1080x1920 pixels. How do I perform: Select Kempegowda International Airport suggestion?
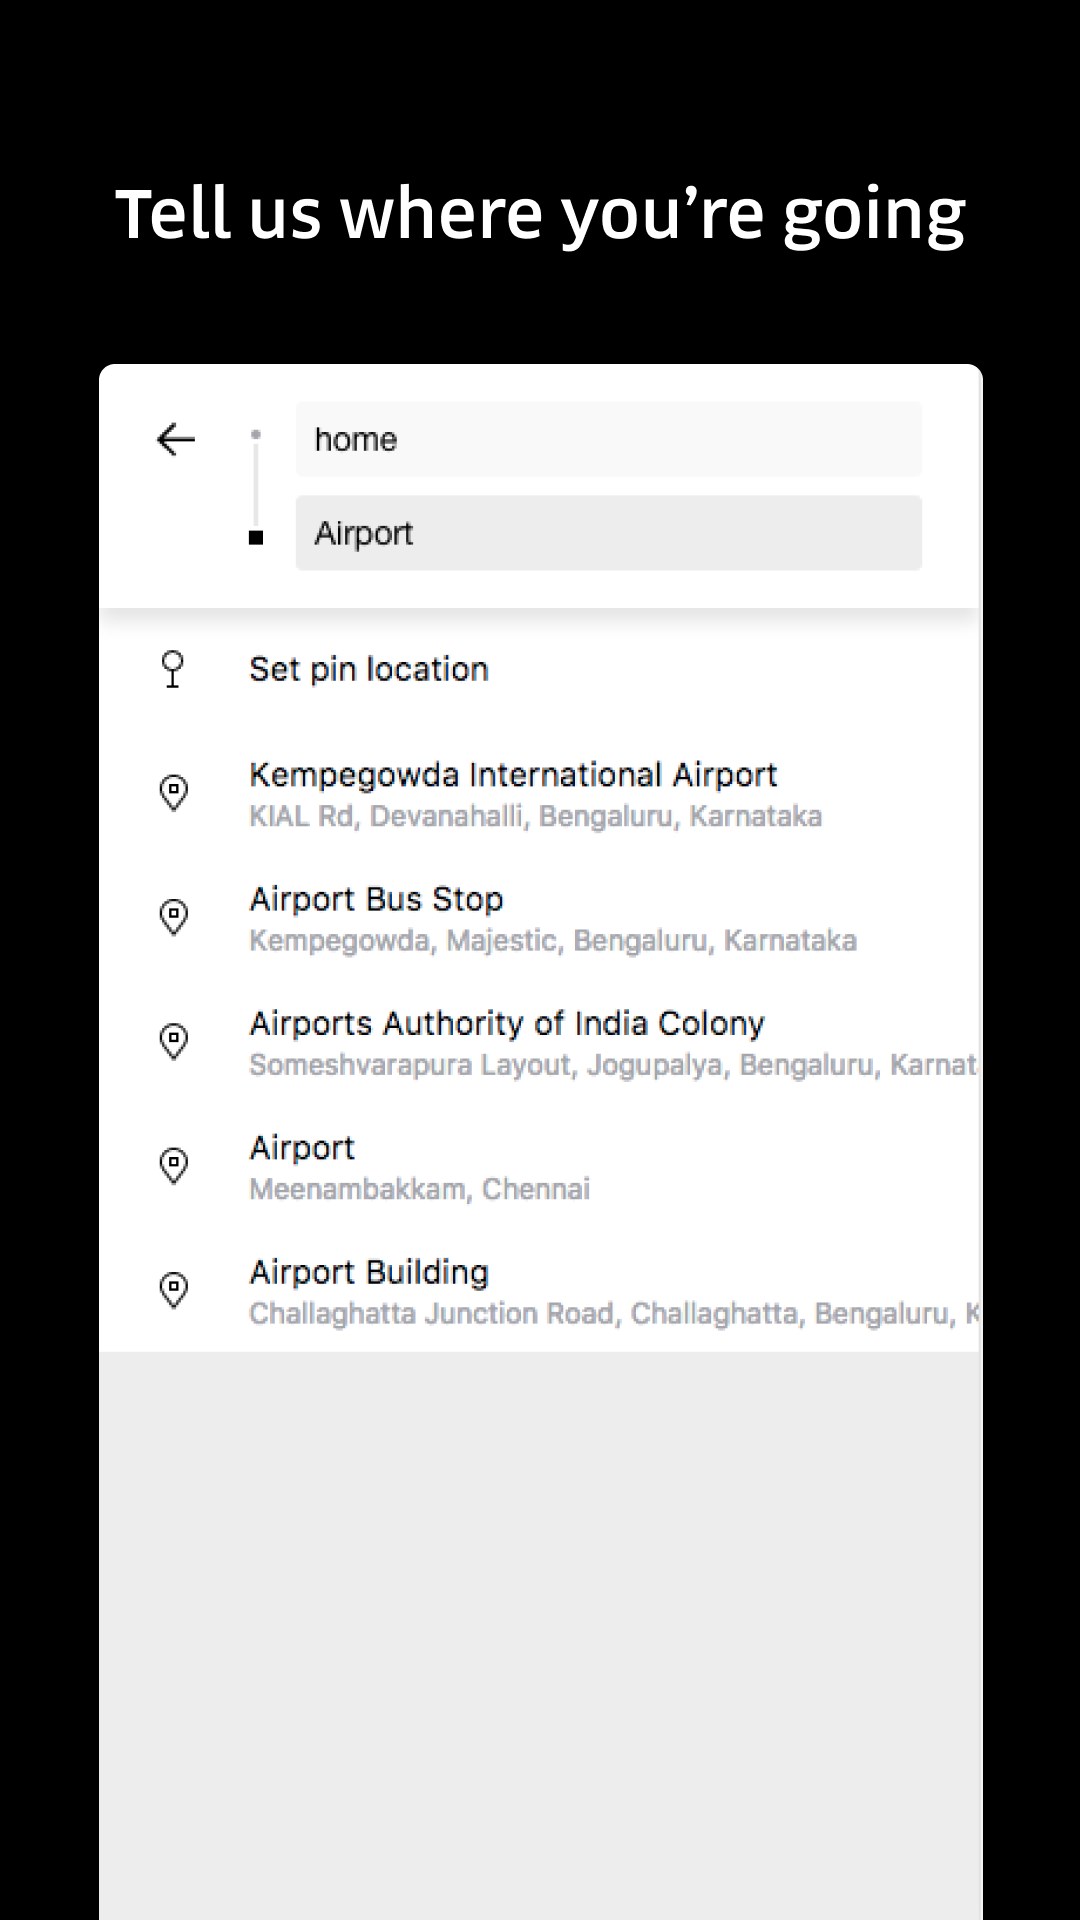click(x=513, y=775)
